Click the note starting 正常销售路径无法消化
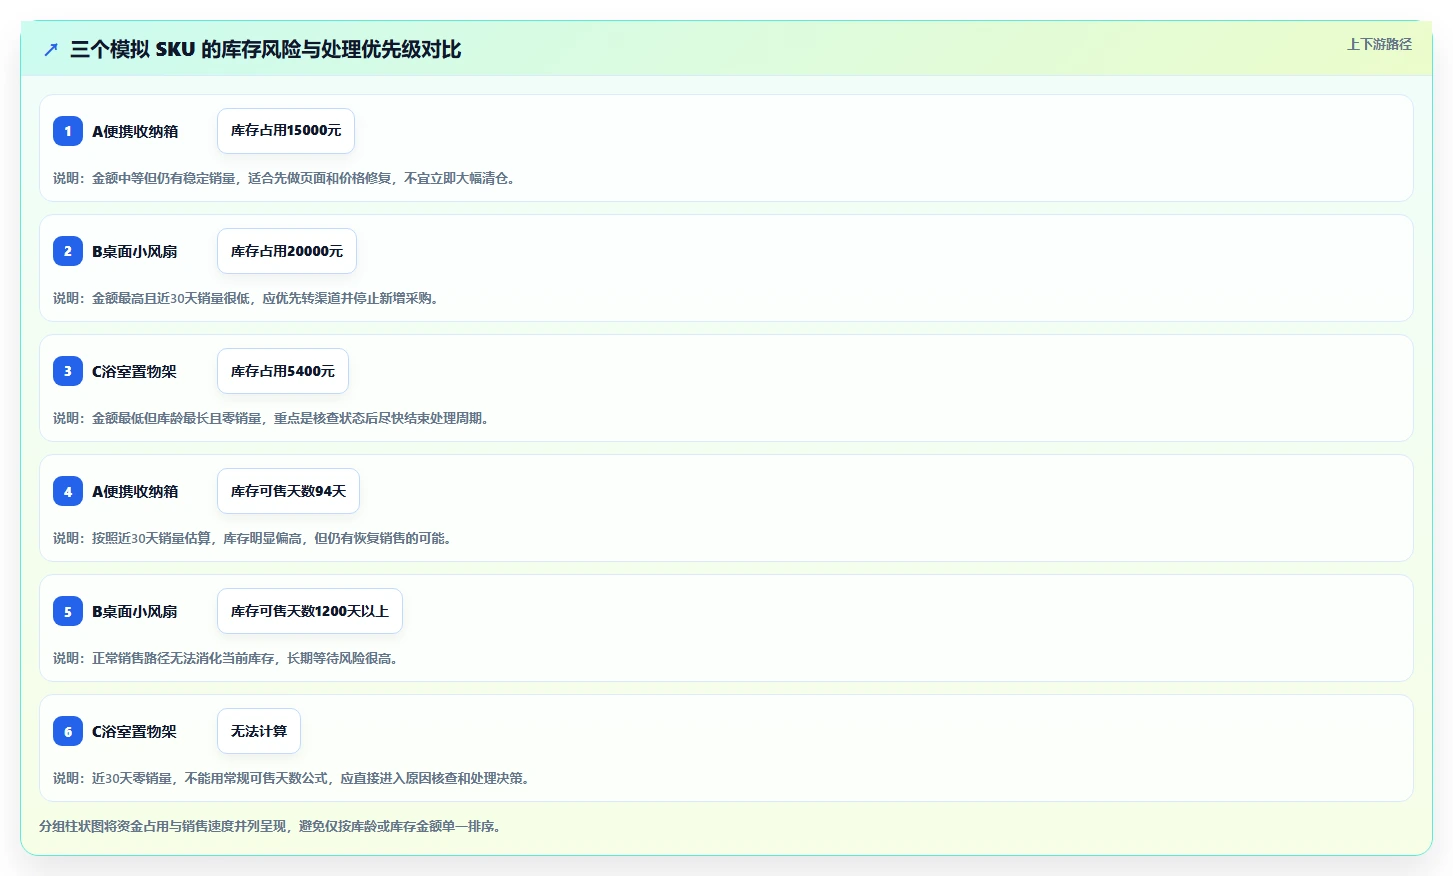 226,658
